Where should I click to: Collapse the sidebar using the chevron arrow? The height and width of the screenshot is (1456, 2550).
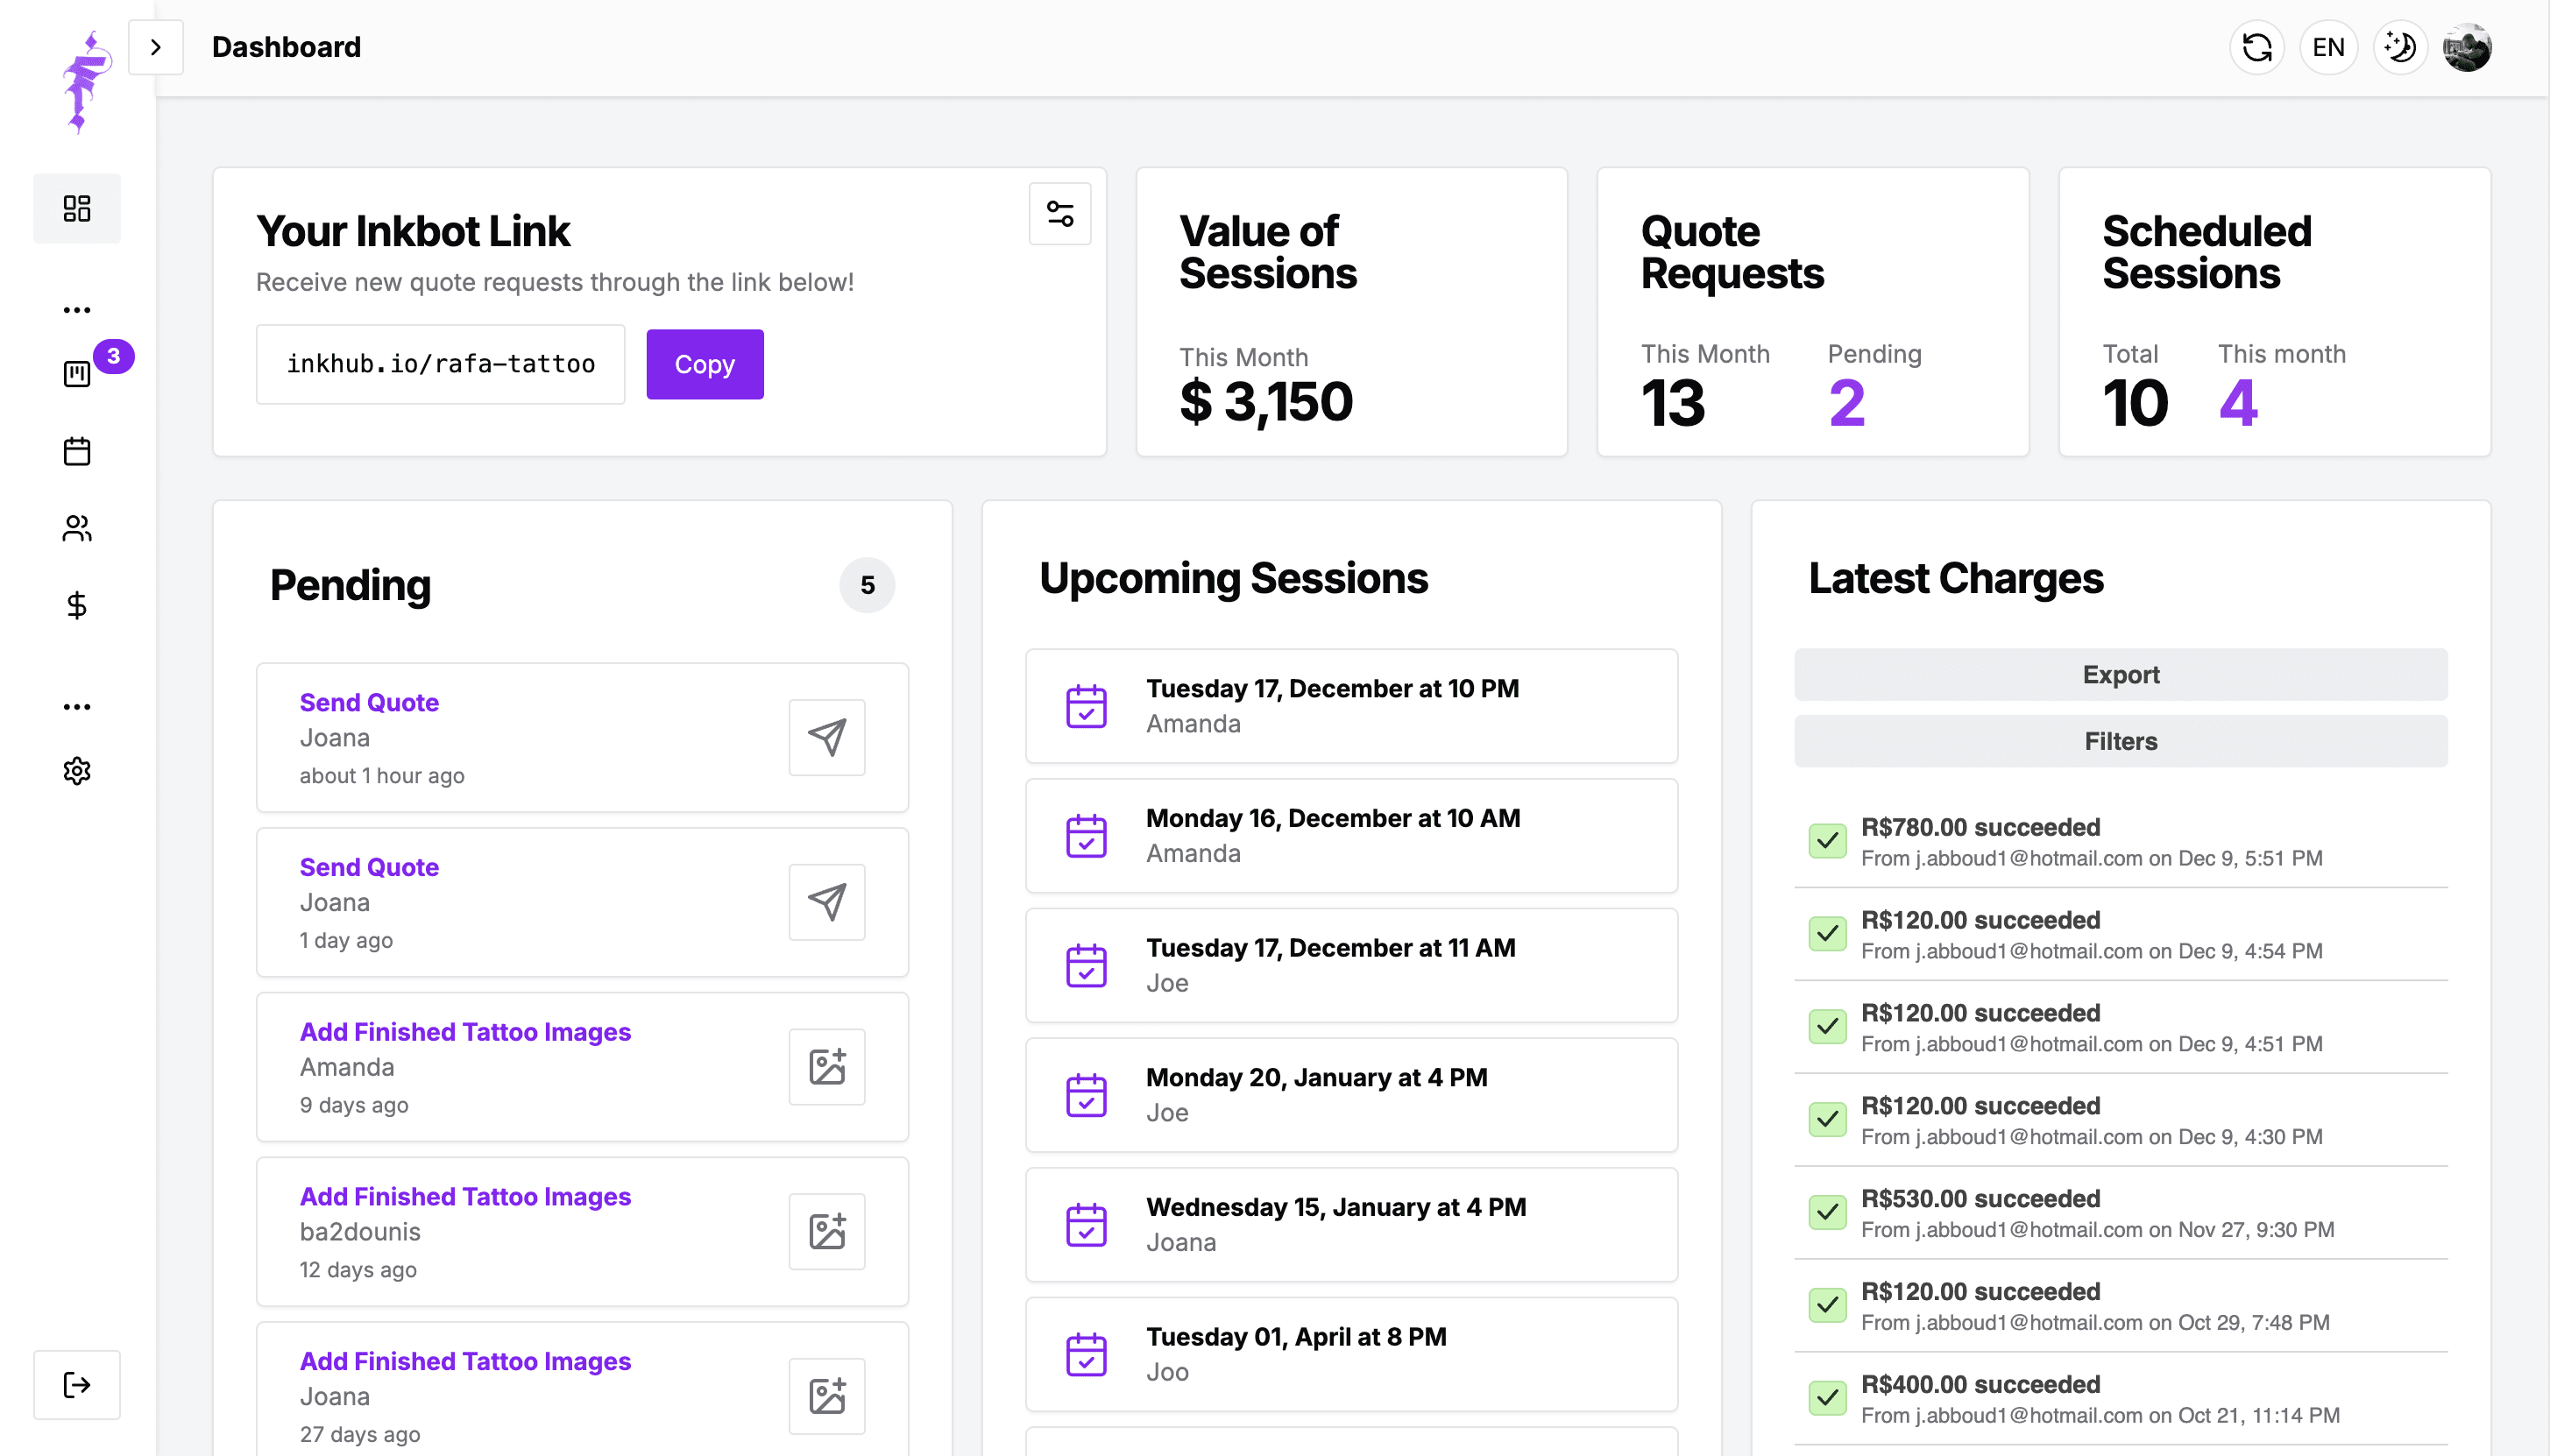[156, 47]
